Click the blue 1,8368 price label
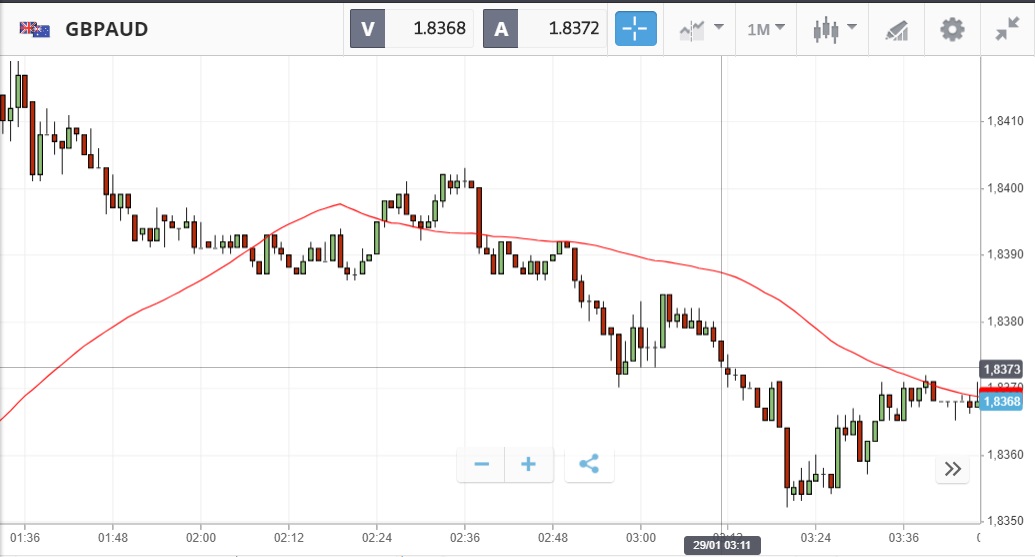The width and height of the screenshot is (1035, 557). [x=1001, y=402]
